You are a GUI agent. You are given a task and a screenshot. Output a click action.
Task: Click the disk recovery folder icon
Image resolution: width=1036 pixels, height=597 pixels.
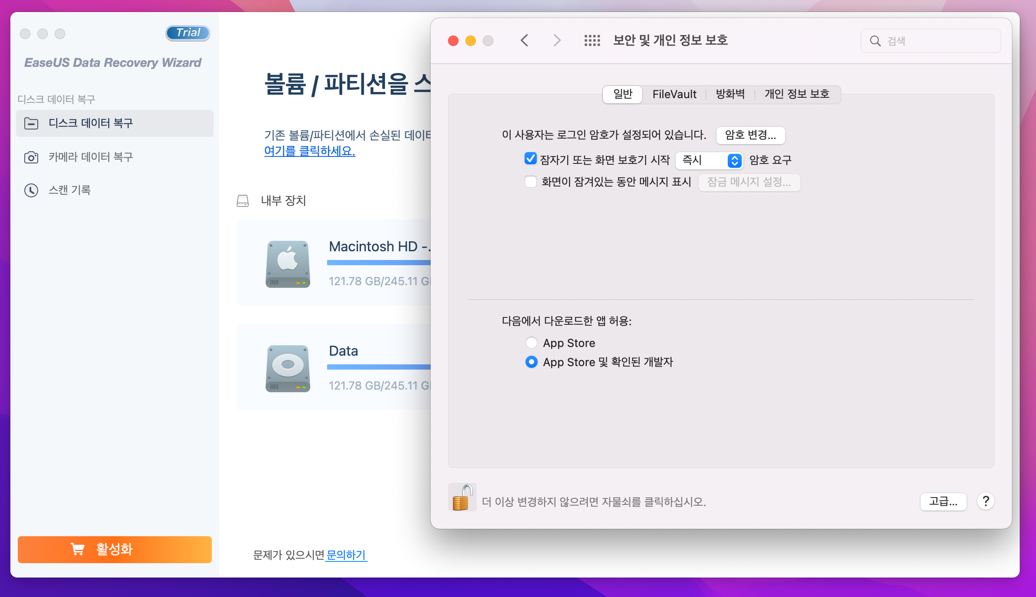click(x=31, y=123)
